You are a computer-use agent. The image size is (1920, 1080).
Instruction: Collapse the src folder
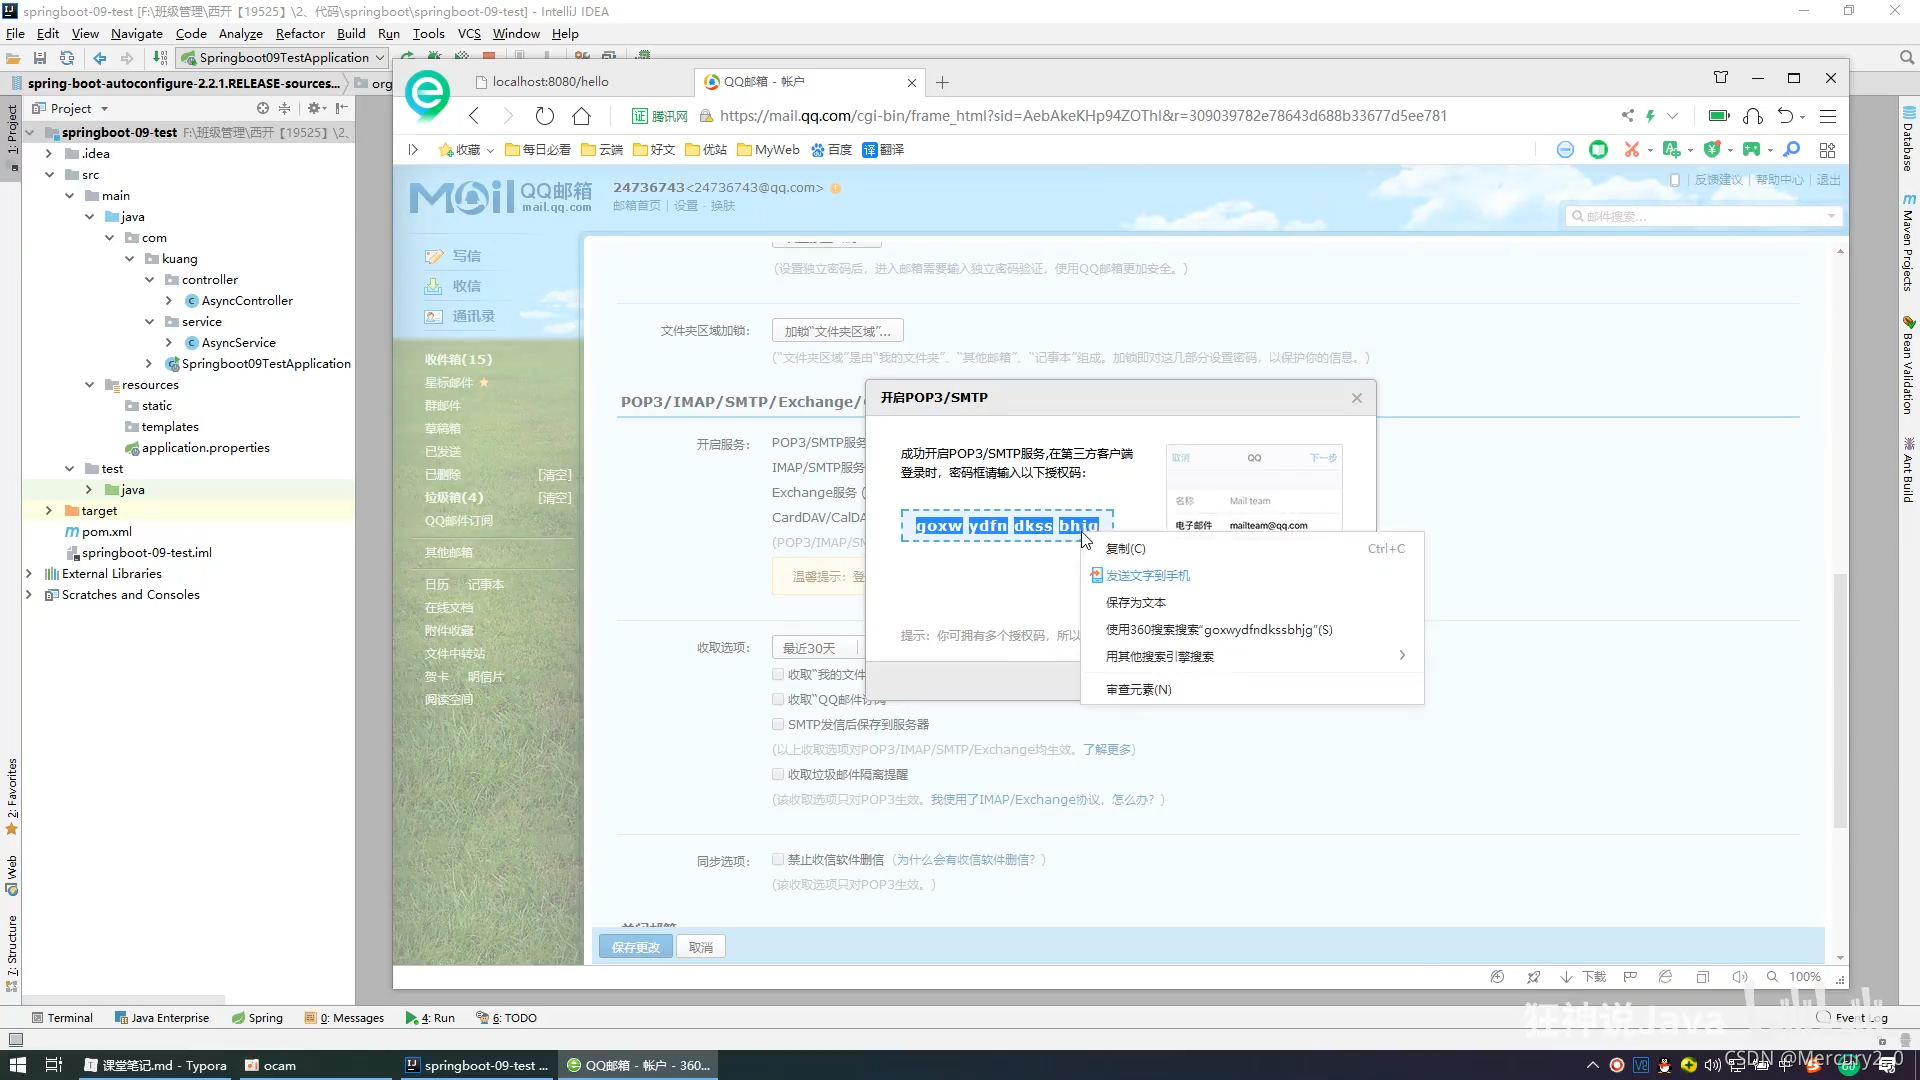pyautogui.click(x=49, y=175)
